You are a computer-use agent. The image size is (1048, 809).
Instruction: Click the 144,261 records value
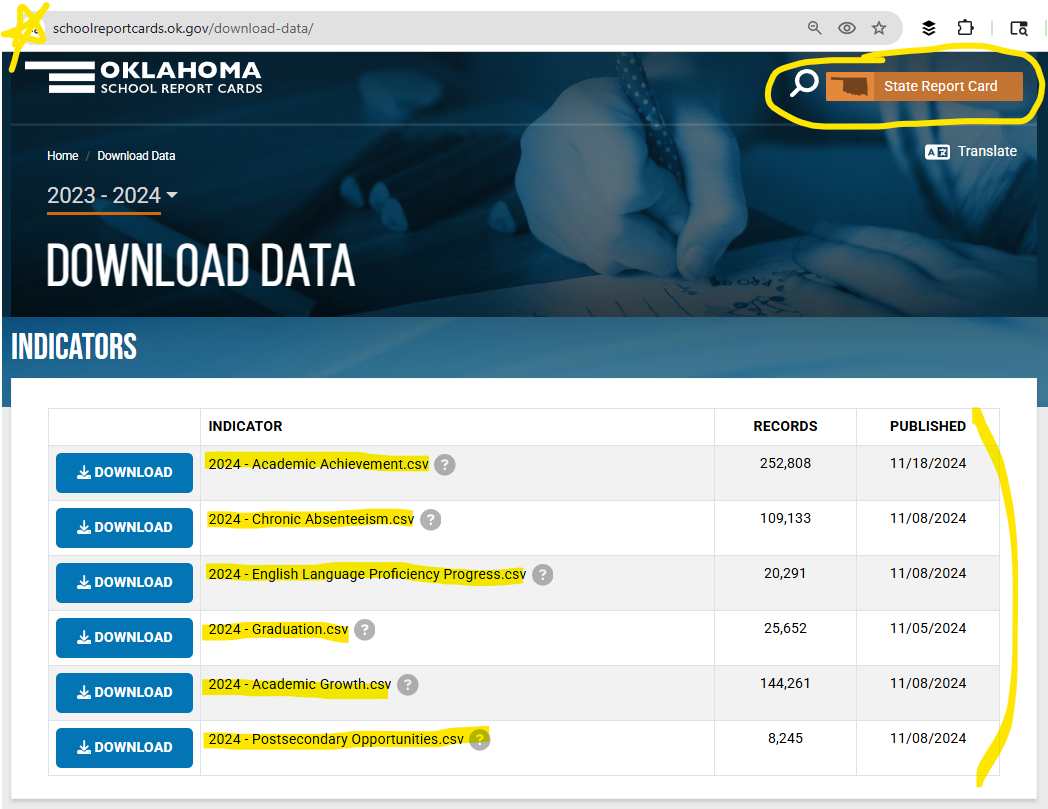[785, 683]
